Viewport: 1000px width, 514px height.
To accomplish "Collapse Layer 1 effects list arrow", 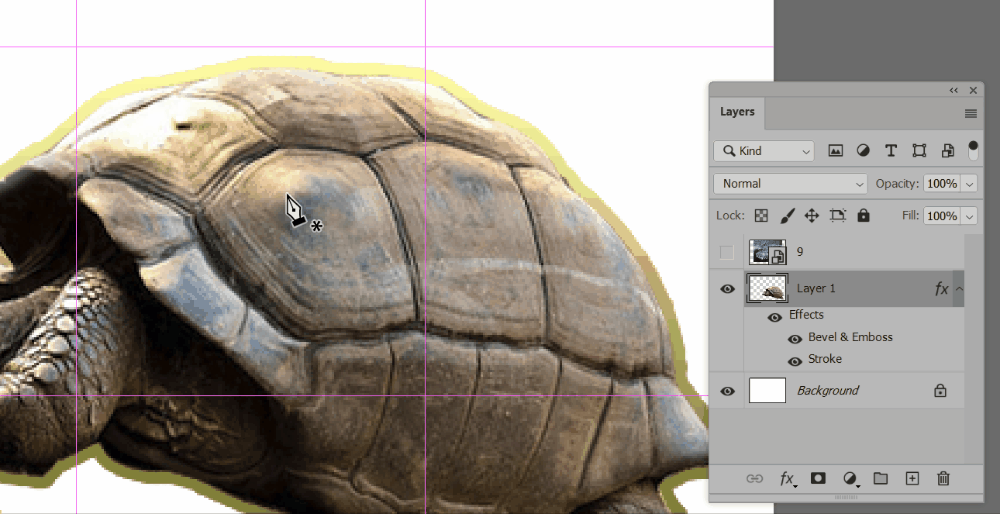I will click(x=959, y=289).
